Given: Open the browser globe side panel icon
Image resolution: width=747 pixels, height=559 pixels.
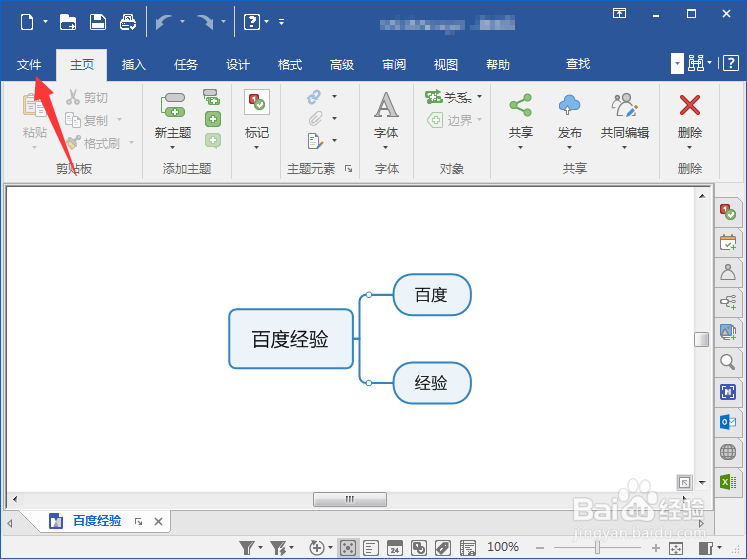Looking at the screenshot, I should 727,452.
